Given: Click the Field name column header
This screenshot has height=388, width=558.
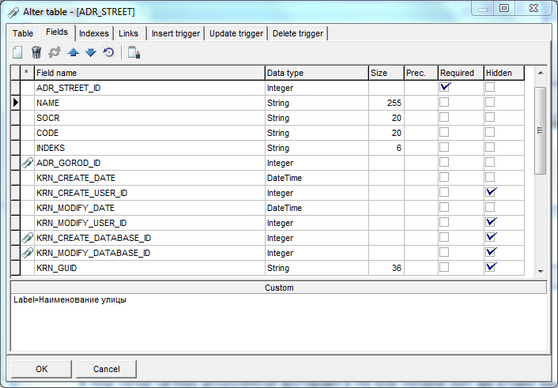Looking at the screenshot, I should pyautogui.click(x=150, y=73).
